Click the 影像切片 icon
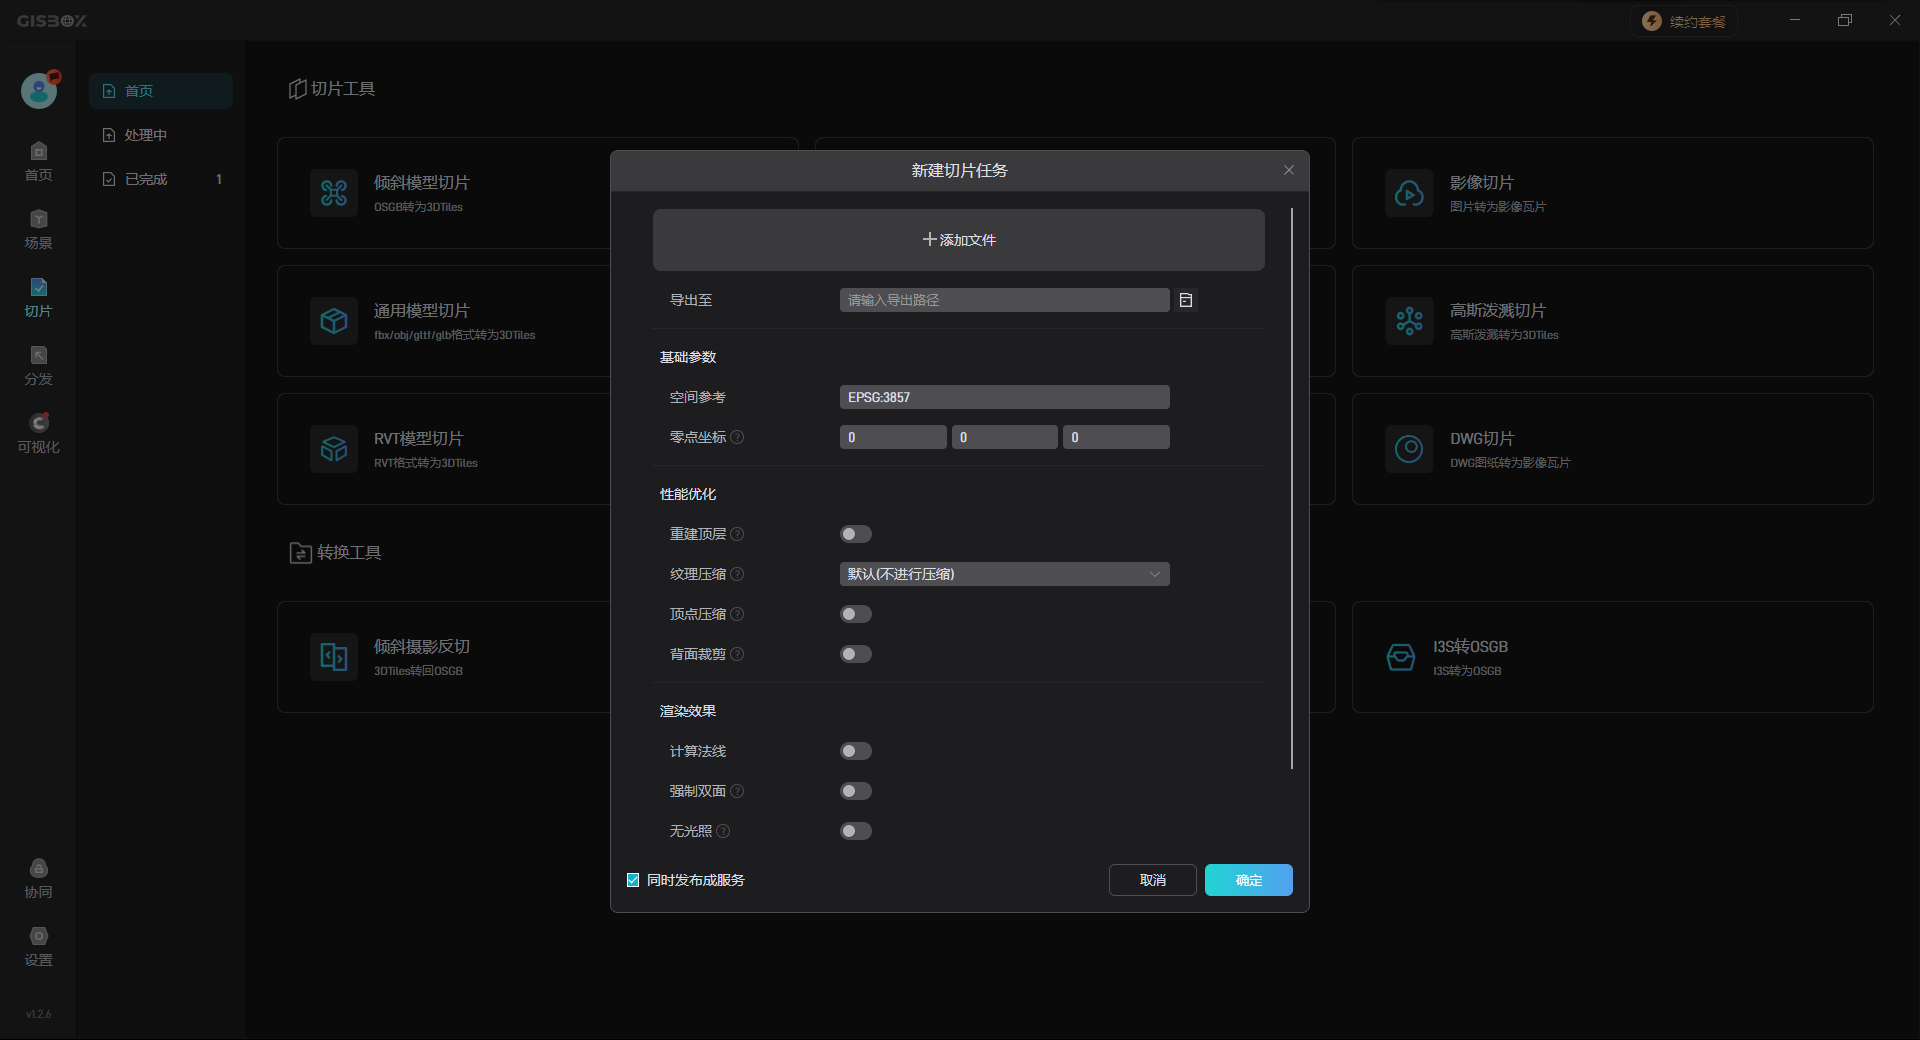The width and height of the screenshot is (1920, 1040). (x=1410, y=193)
